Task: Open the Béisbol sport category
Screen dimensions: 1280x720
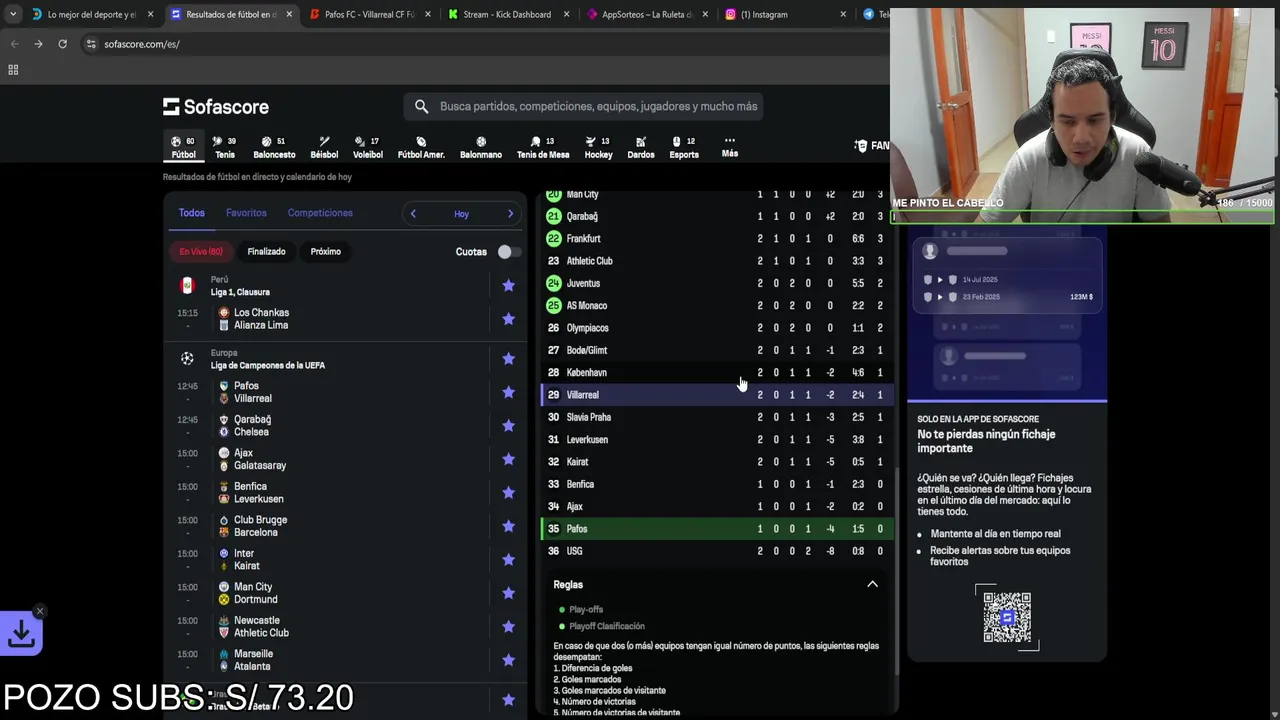Action: pyautogui.click(x=324, y=147)
